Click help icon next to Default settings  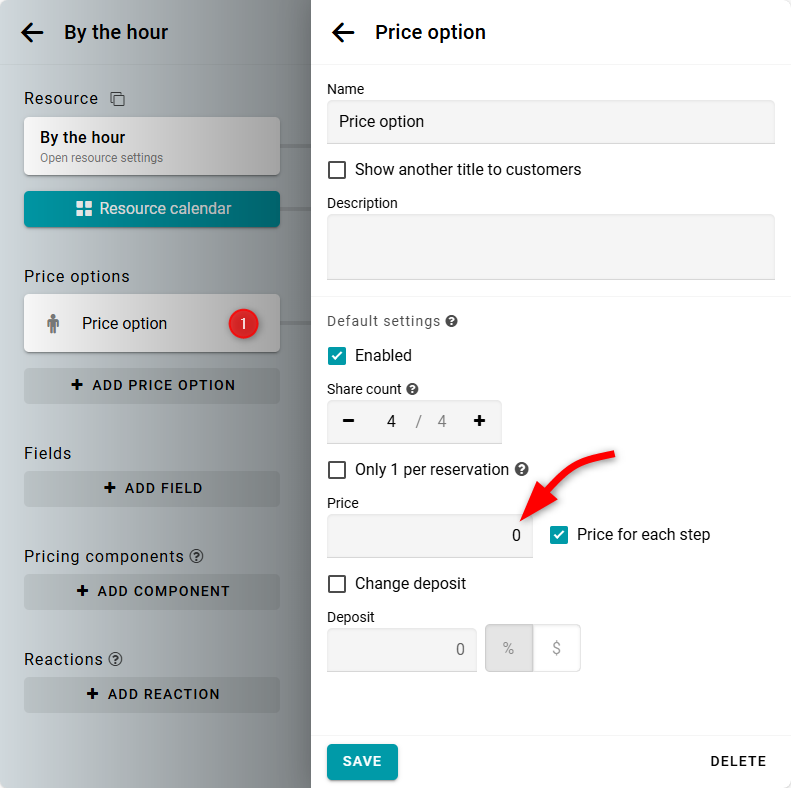point(452,322)
